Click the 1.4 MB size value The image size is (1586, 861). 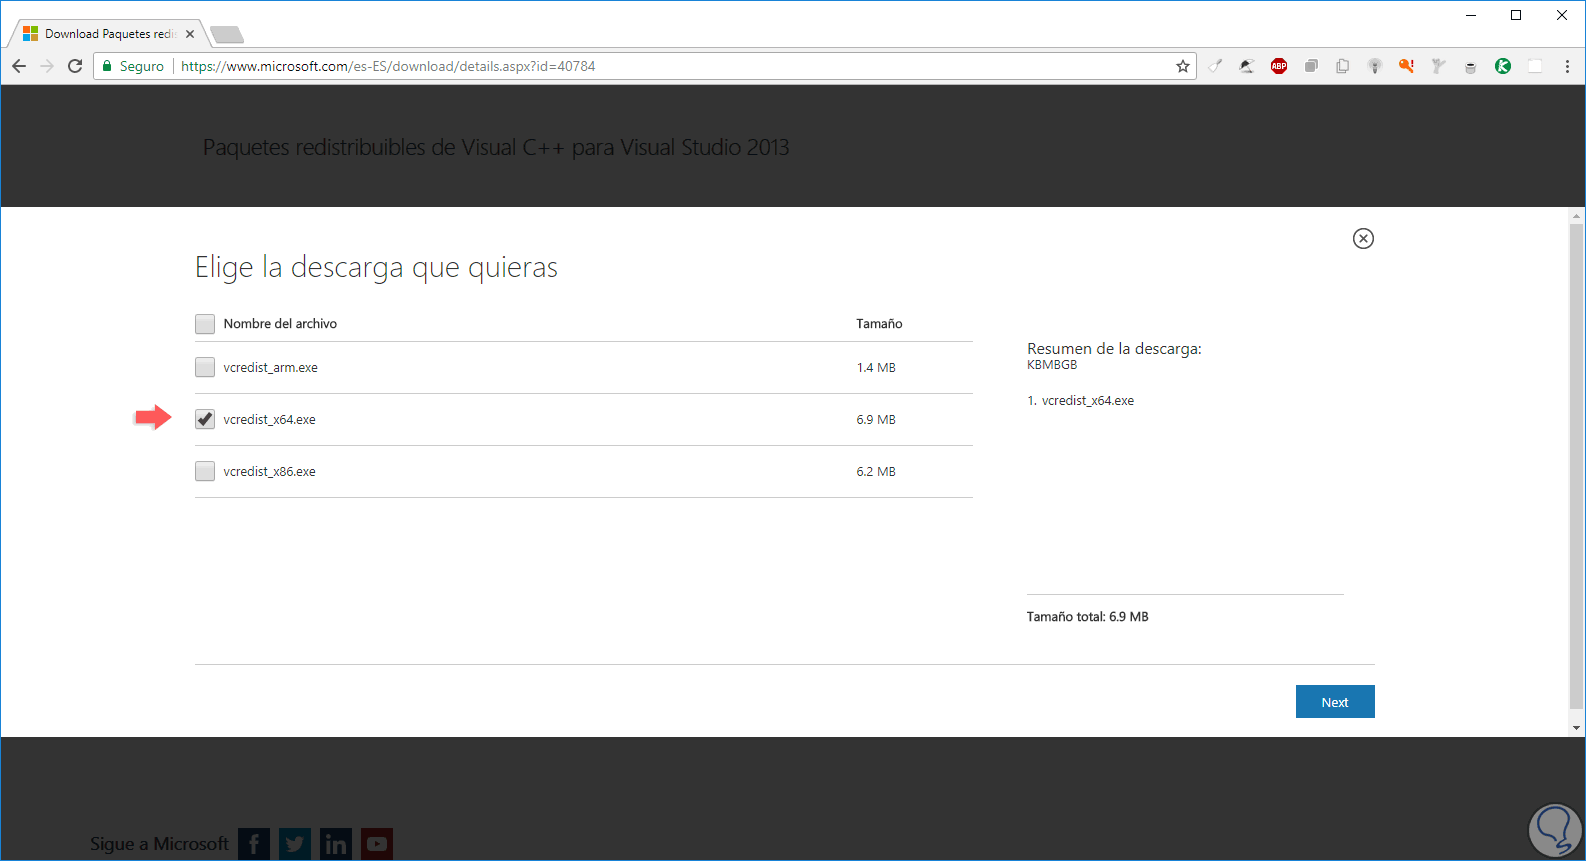click(x=876, y=368)
